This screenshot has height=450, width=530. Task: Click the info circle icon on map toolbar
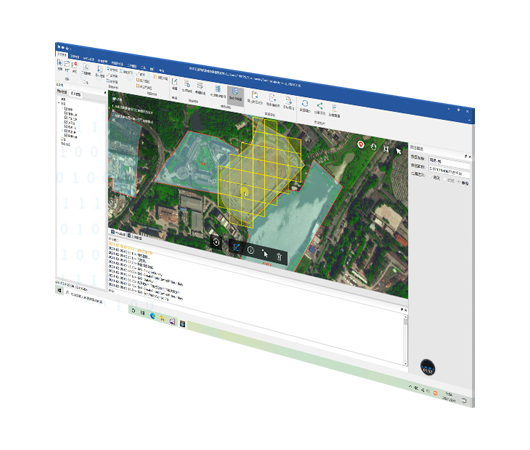coord(250,250)
